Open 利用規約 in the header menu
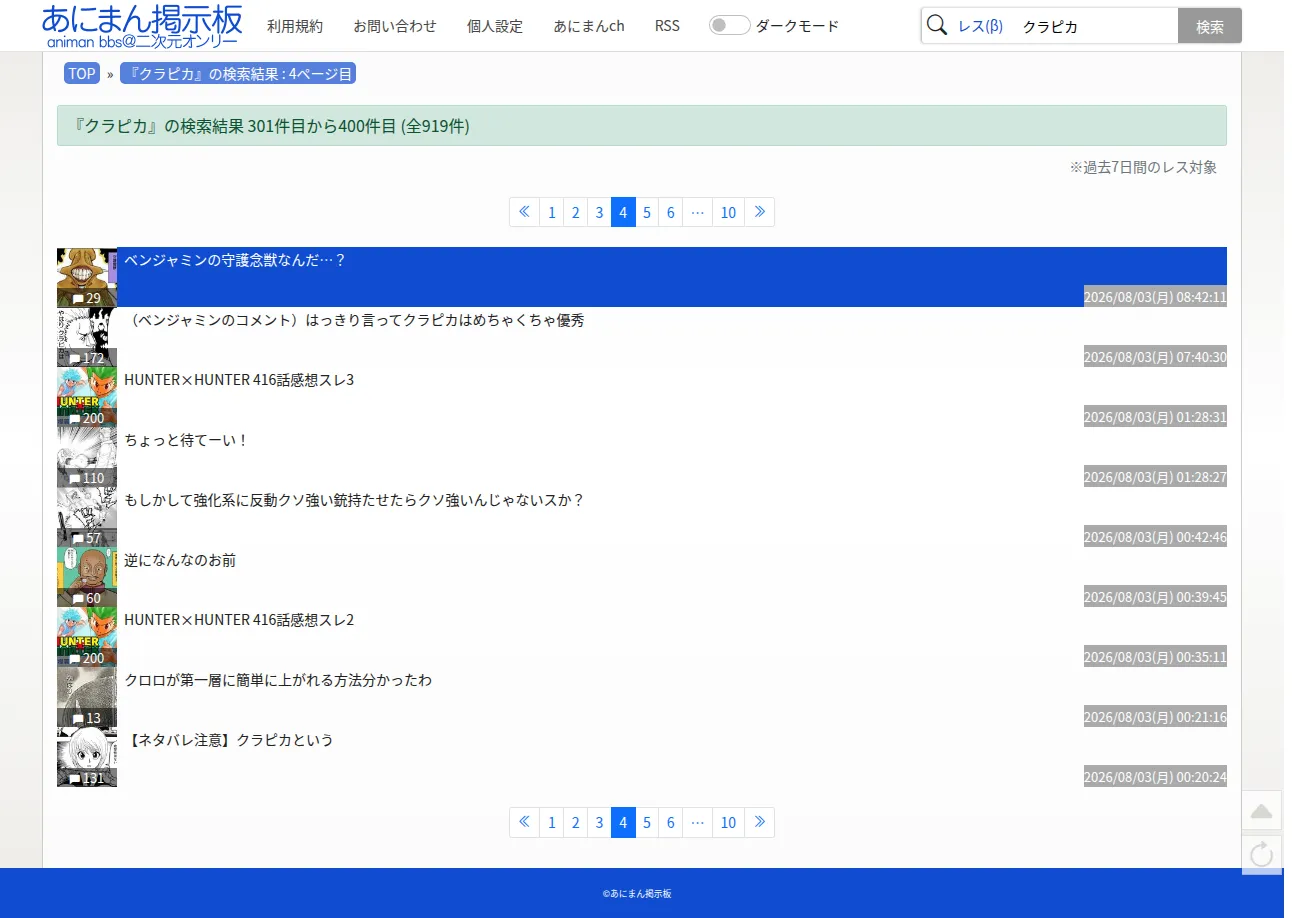Viewport: 1292px width, 918px height. click(x=295, y=26)
